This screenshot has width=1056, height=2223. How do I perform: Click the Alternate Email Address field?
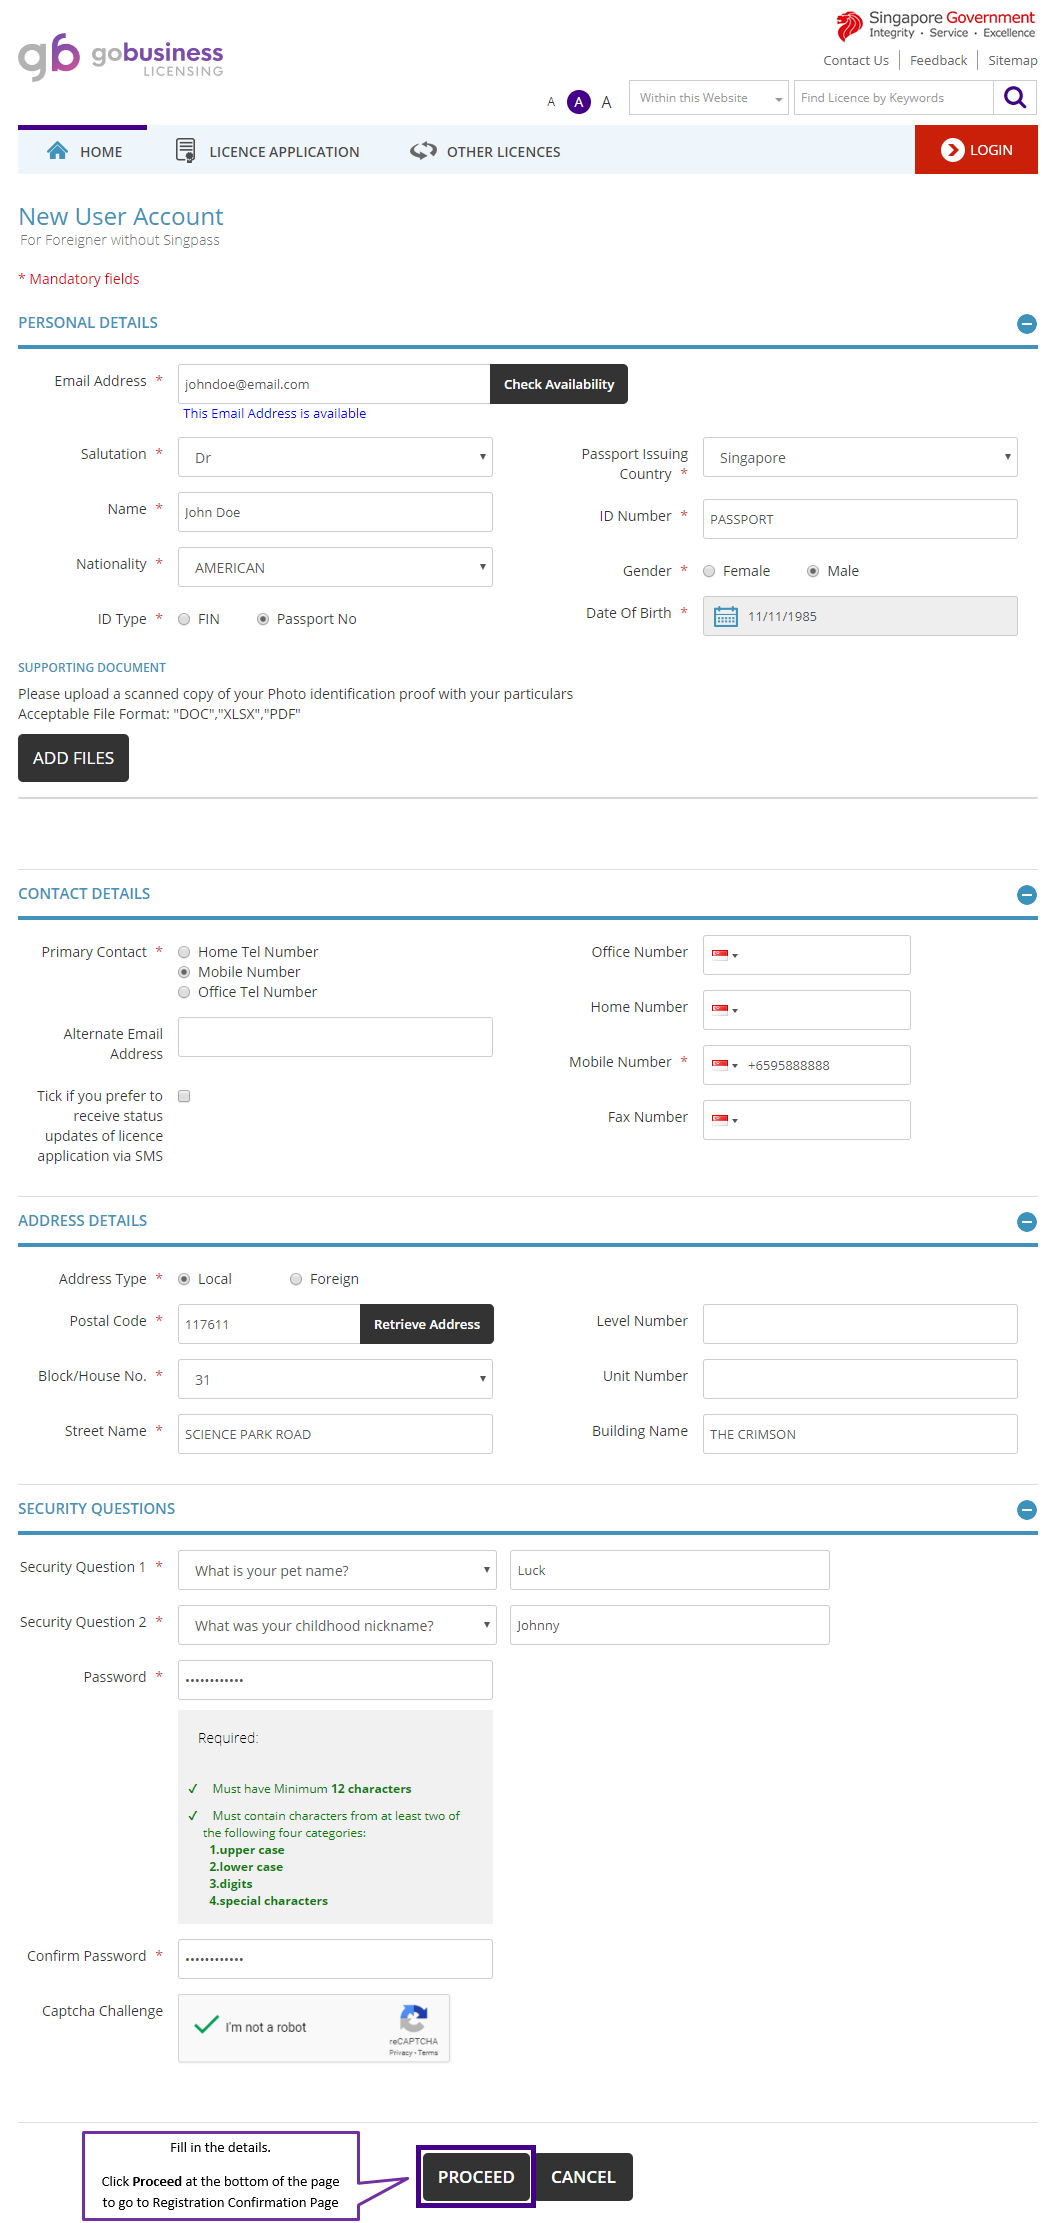(335, 1037)
